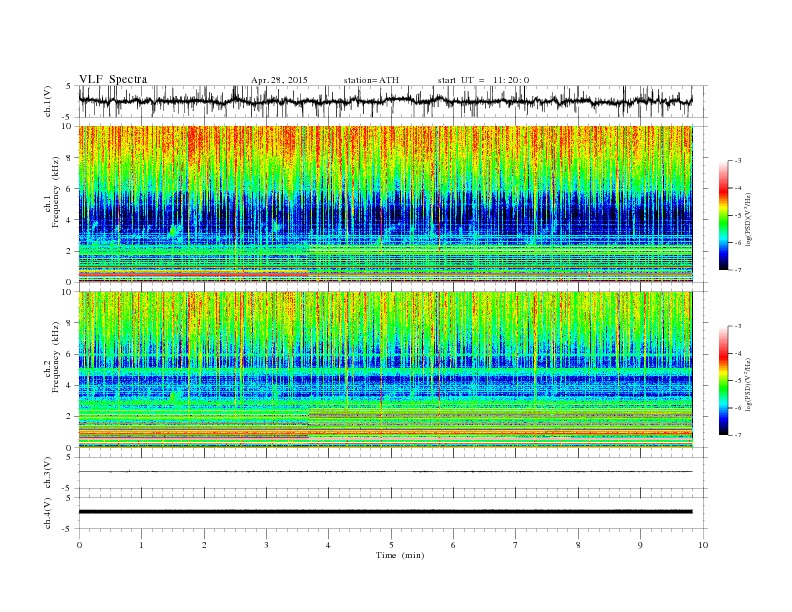Click time-axis tick label "4" below ch.4
The width and height of the screenshot is (792, 612).
tap(328, 545)
